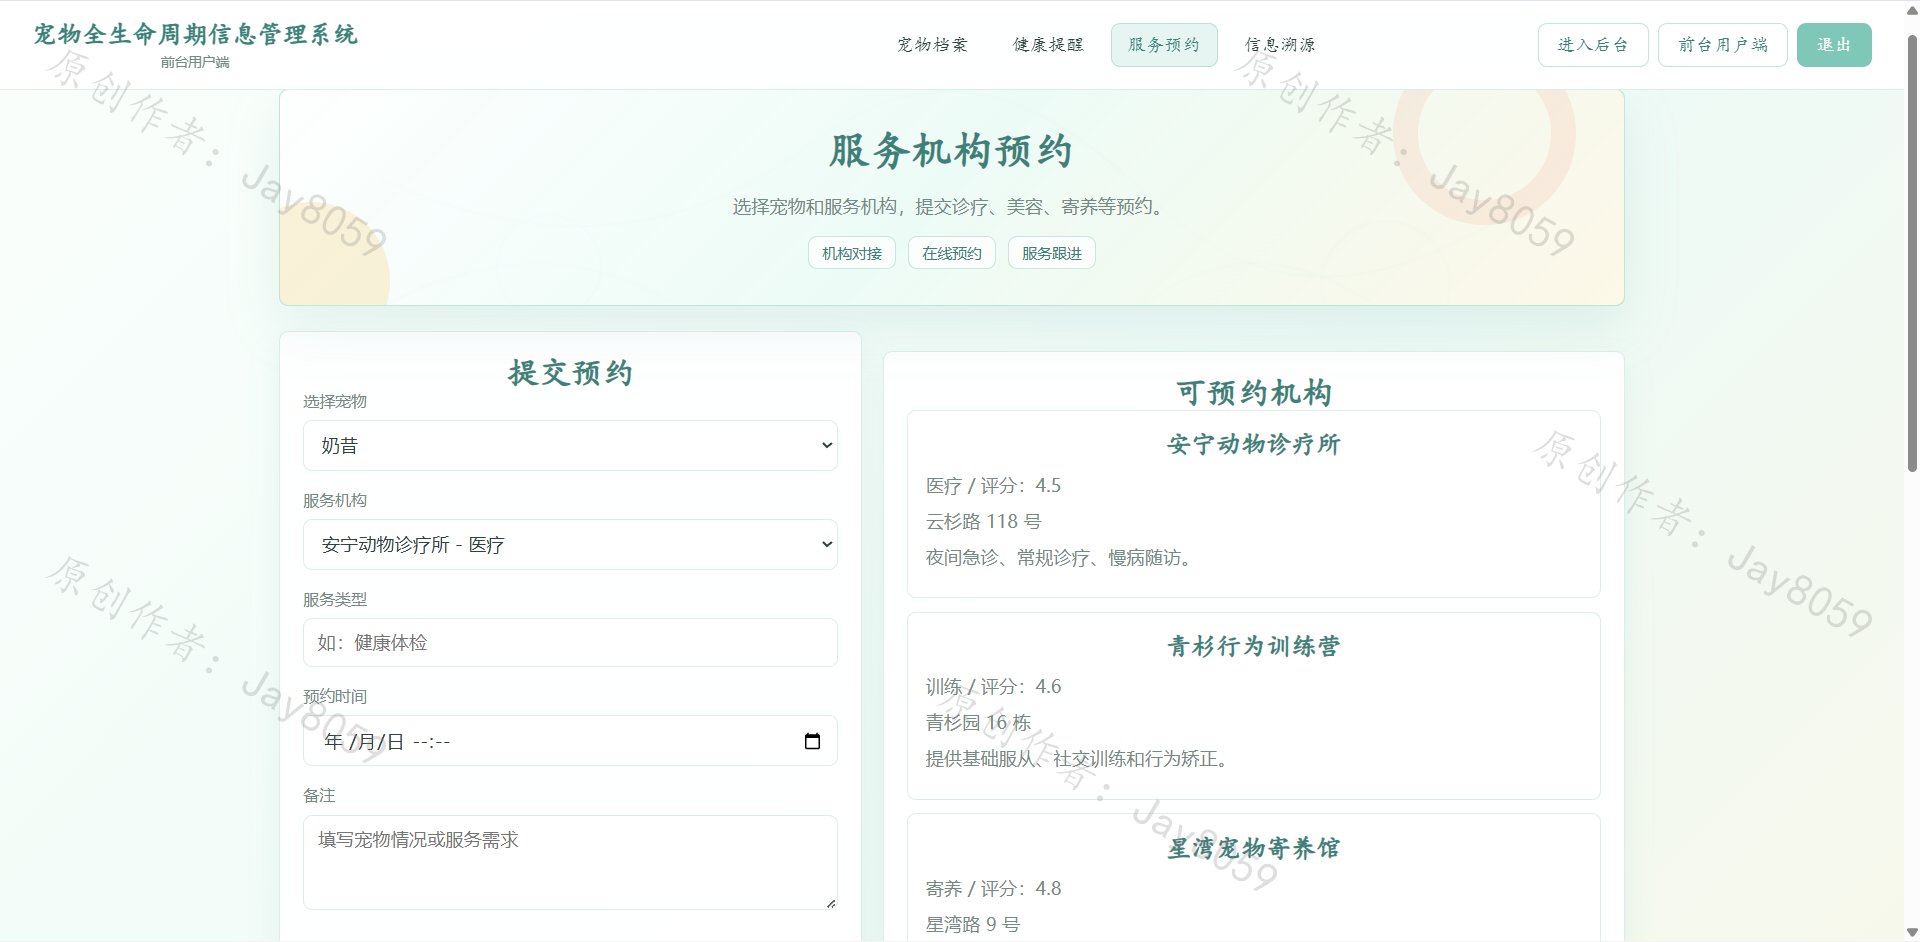Click the 选择宠物 field label
This screenshot has width=1920, height=942.
point(335,401)
